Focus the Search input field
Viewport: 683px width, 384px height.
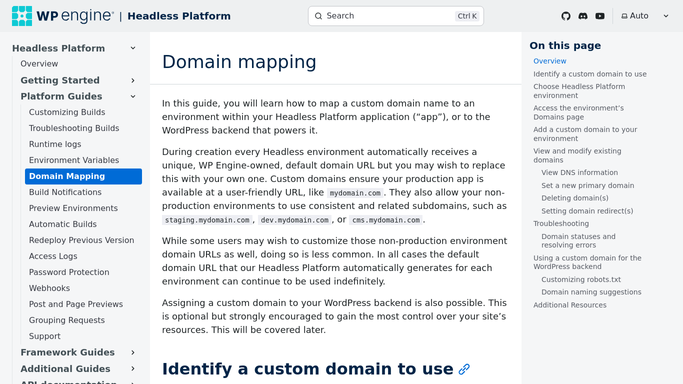pos(396,16)
